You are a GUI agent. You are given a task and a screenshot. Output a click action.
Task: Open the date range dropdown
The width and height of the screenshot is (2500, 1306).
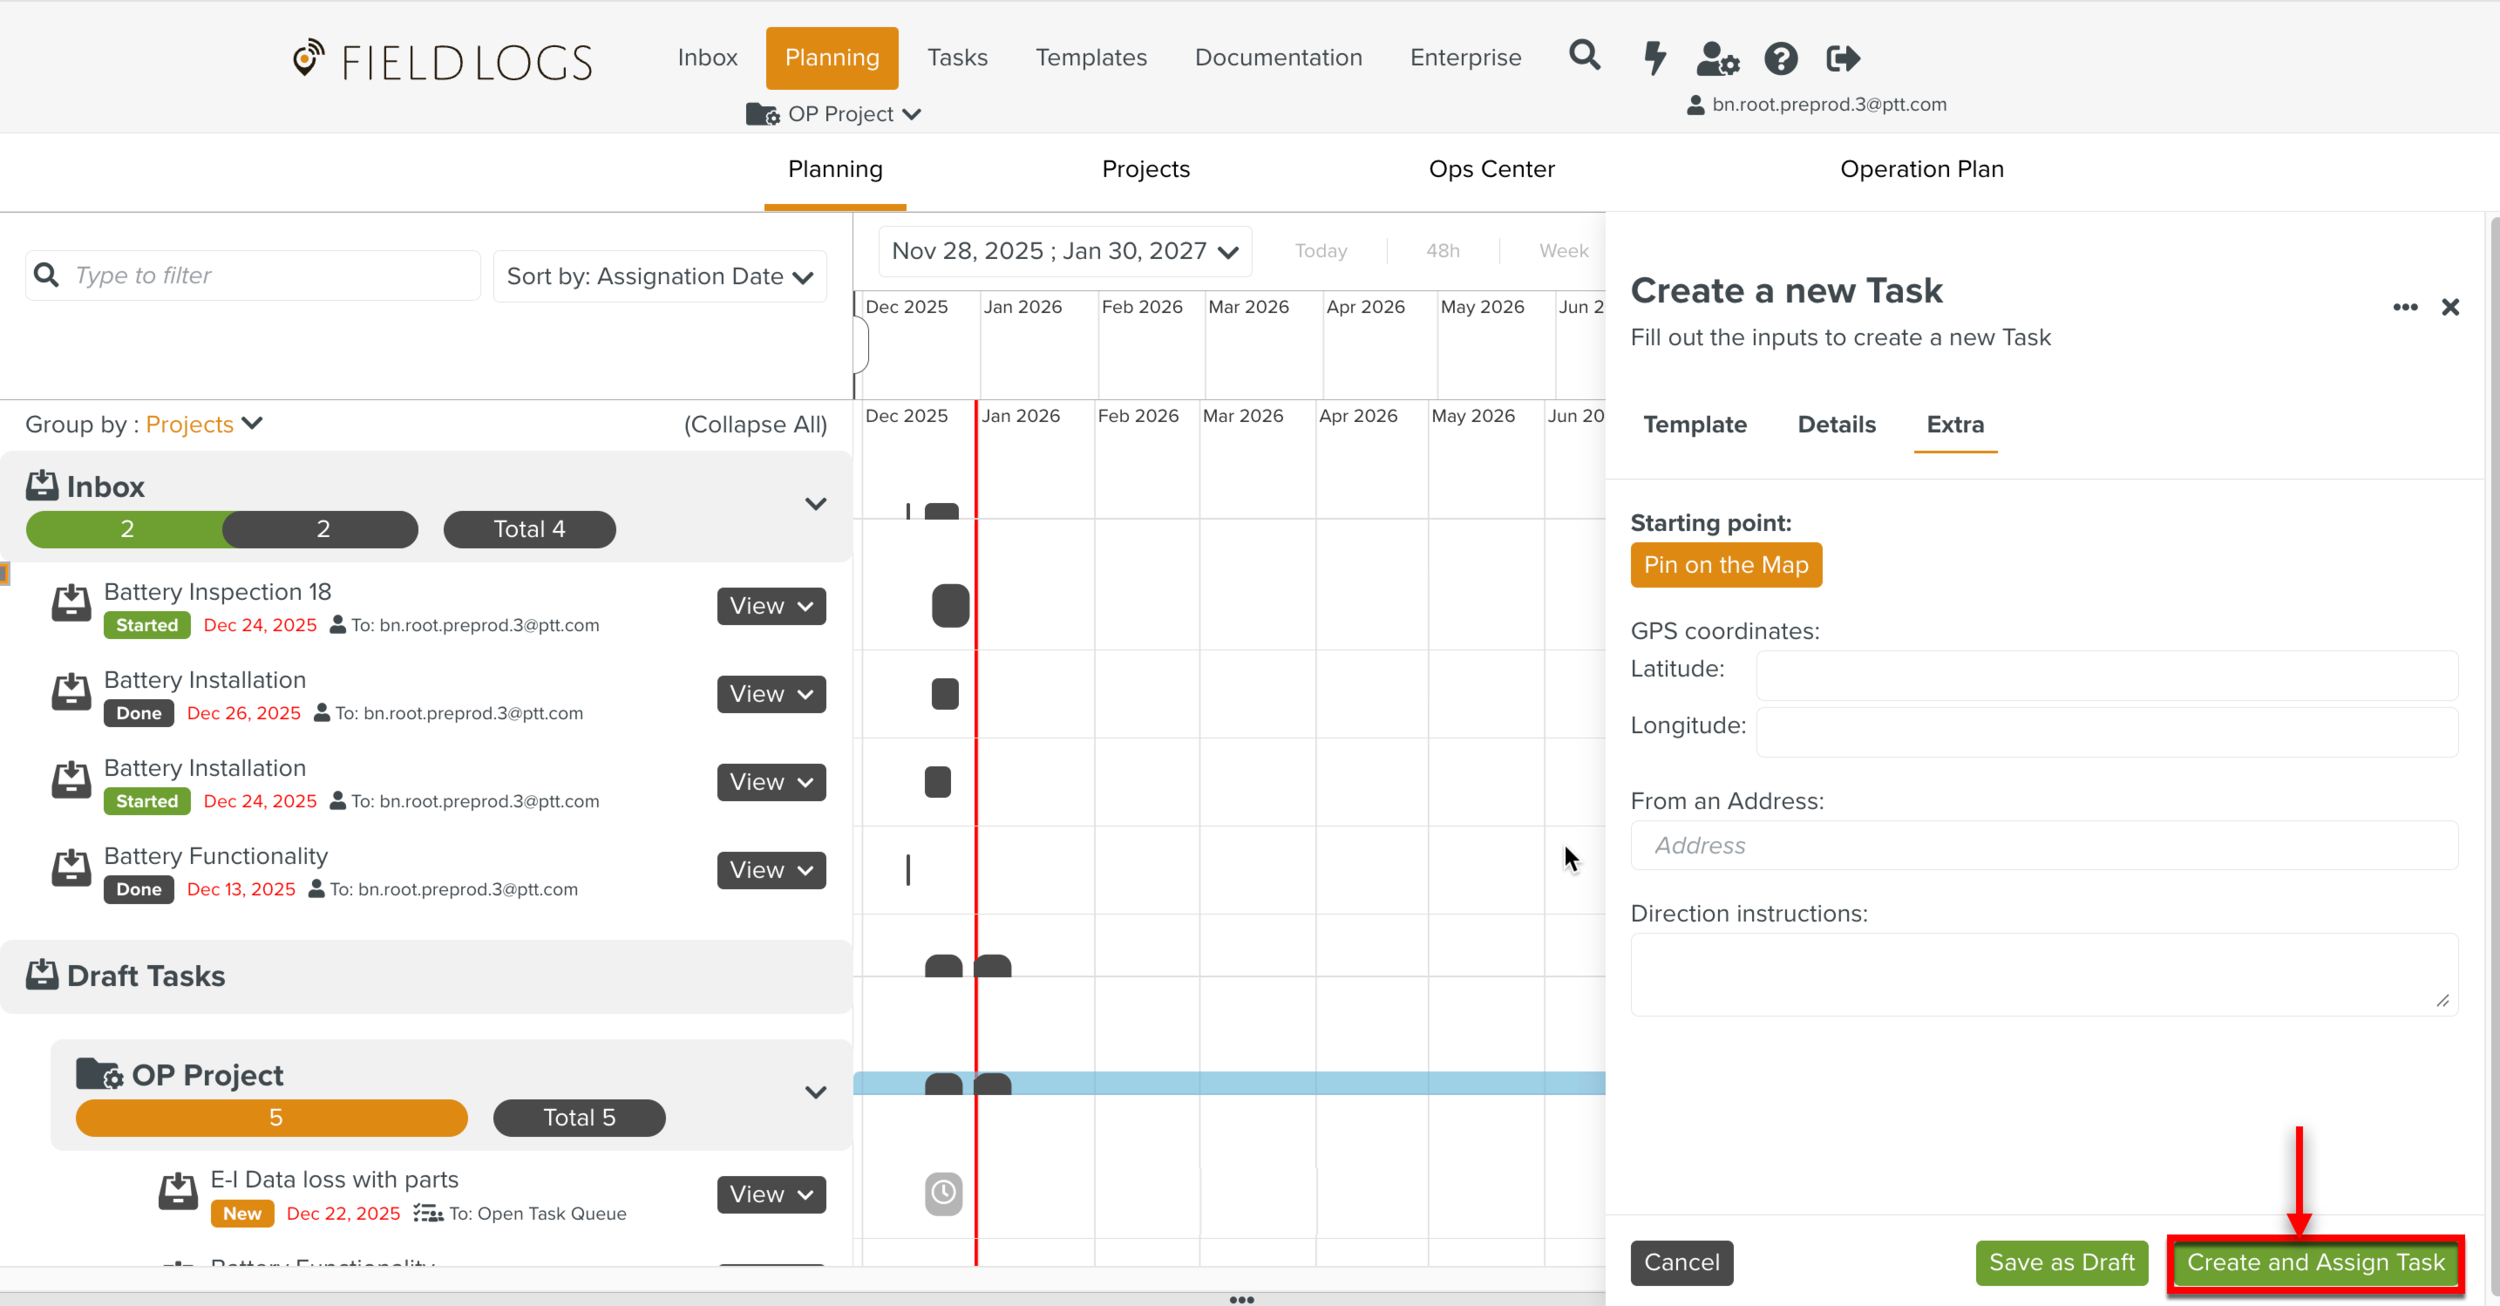[x=1064, y=251]
